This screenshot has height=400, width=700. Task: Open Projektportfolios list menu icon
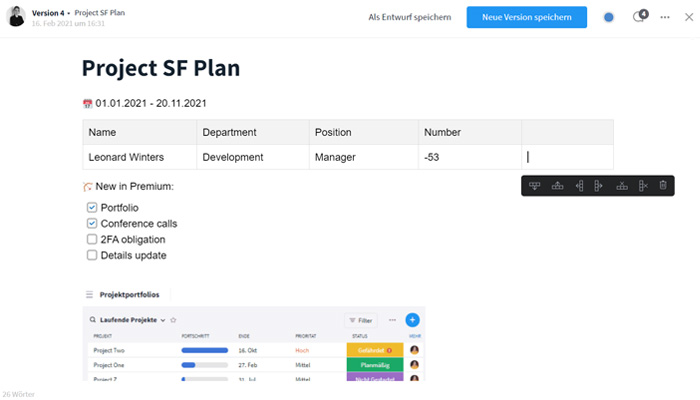(x=89, y=295)
